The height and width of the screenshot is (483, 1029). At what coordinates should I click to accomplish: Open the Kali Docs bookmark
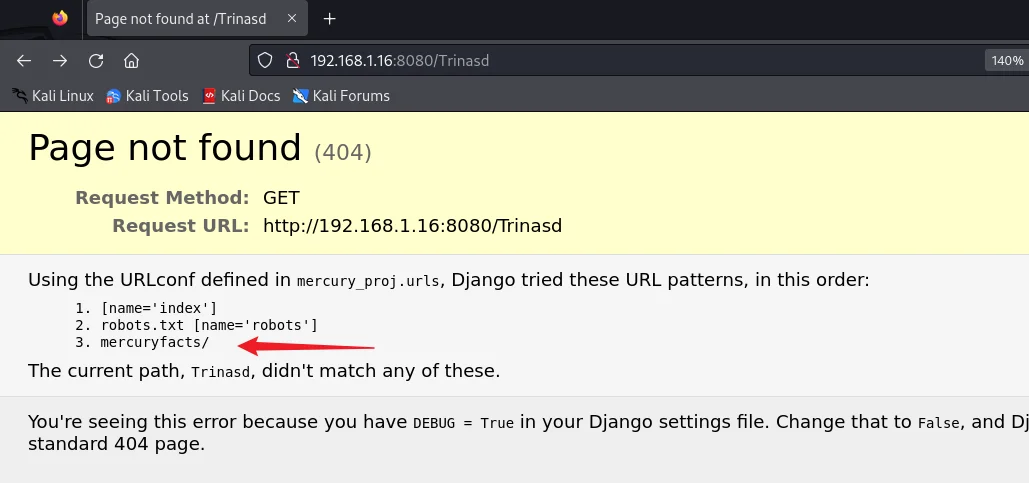pos(241,96)
